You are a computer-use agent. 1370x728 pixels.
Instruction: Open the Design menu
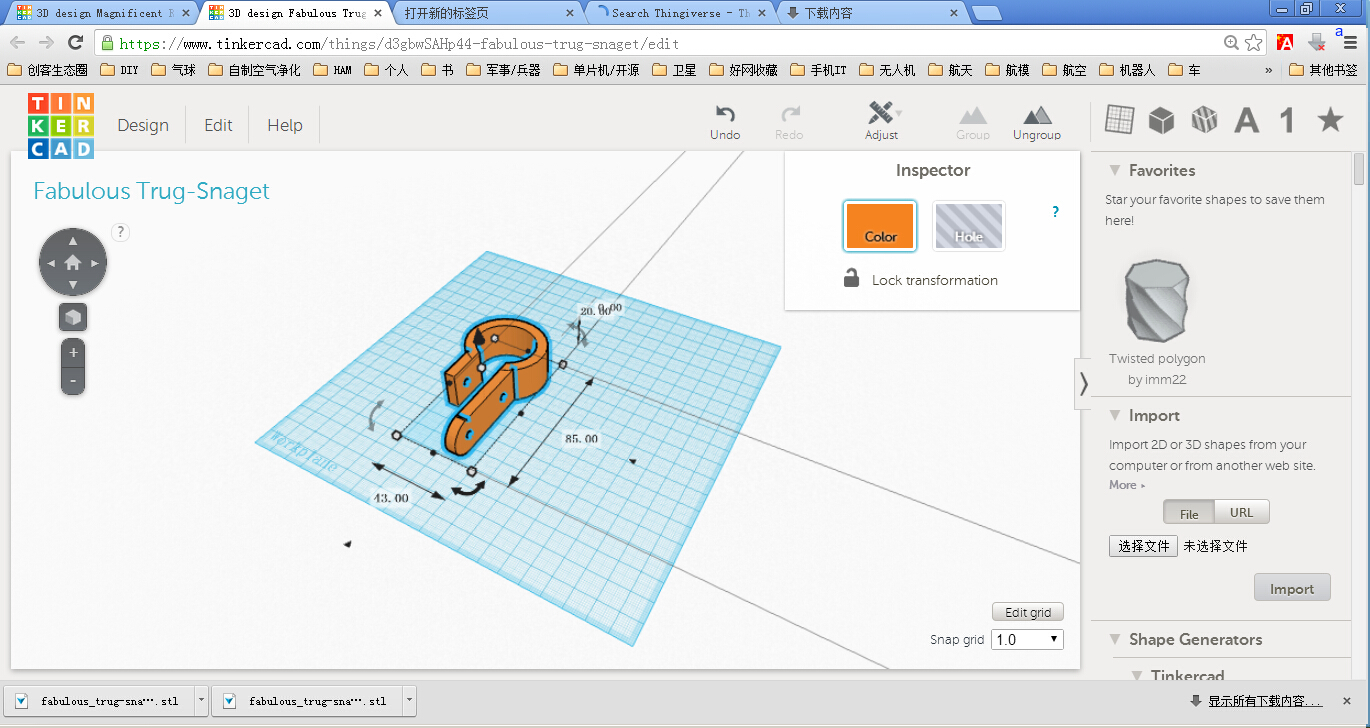[x=143, y=125]
